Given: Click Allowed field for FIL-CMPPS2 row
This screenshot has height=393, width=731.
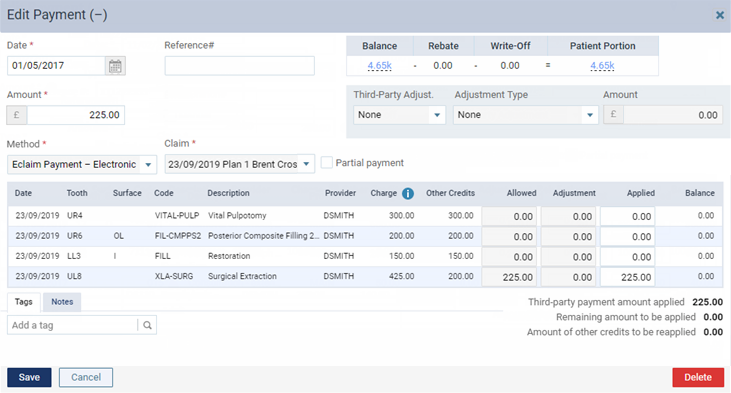Looking at the screenshot, I should click(509, 237).
